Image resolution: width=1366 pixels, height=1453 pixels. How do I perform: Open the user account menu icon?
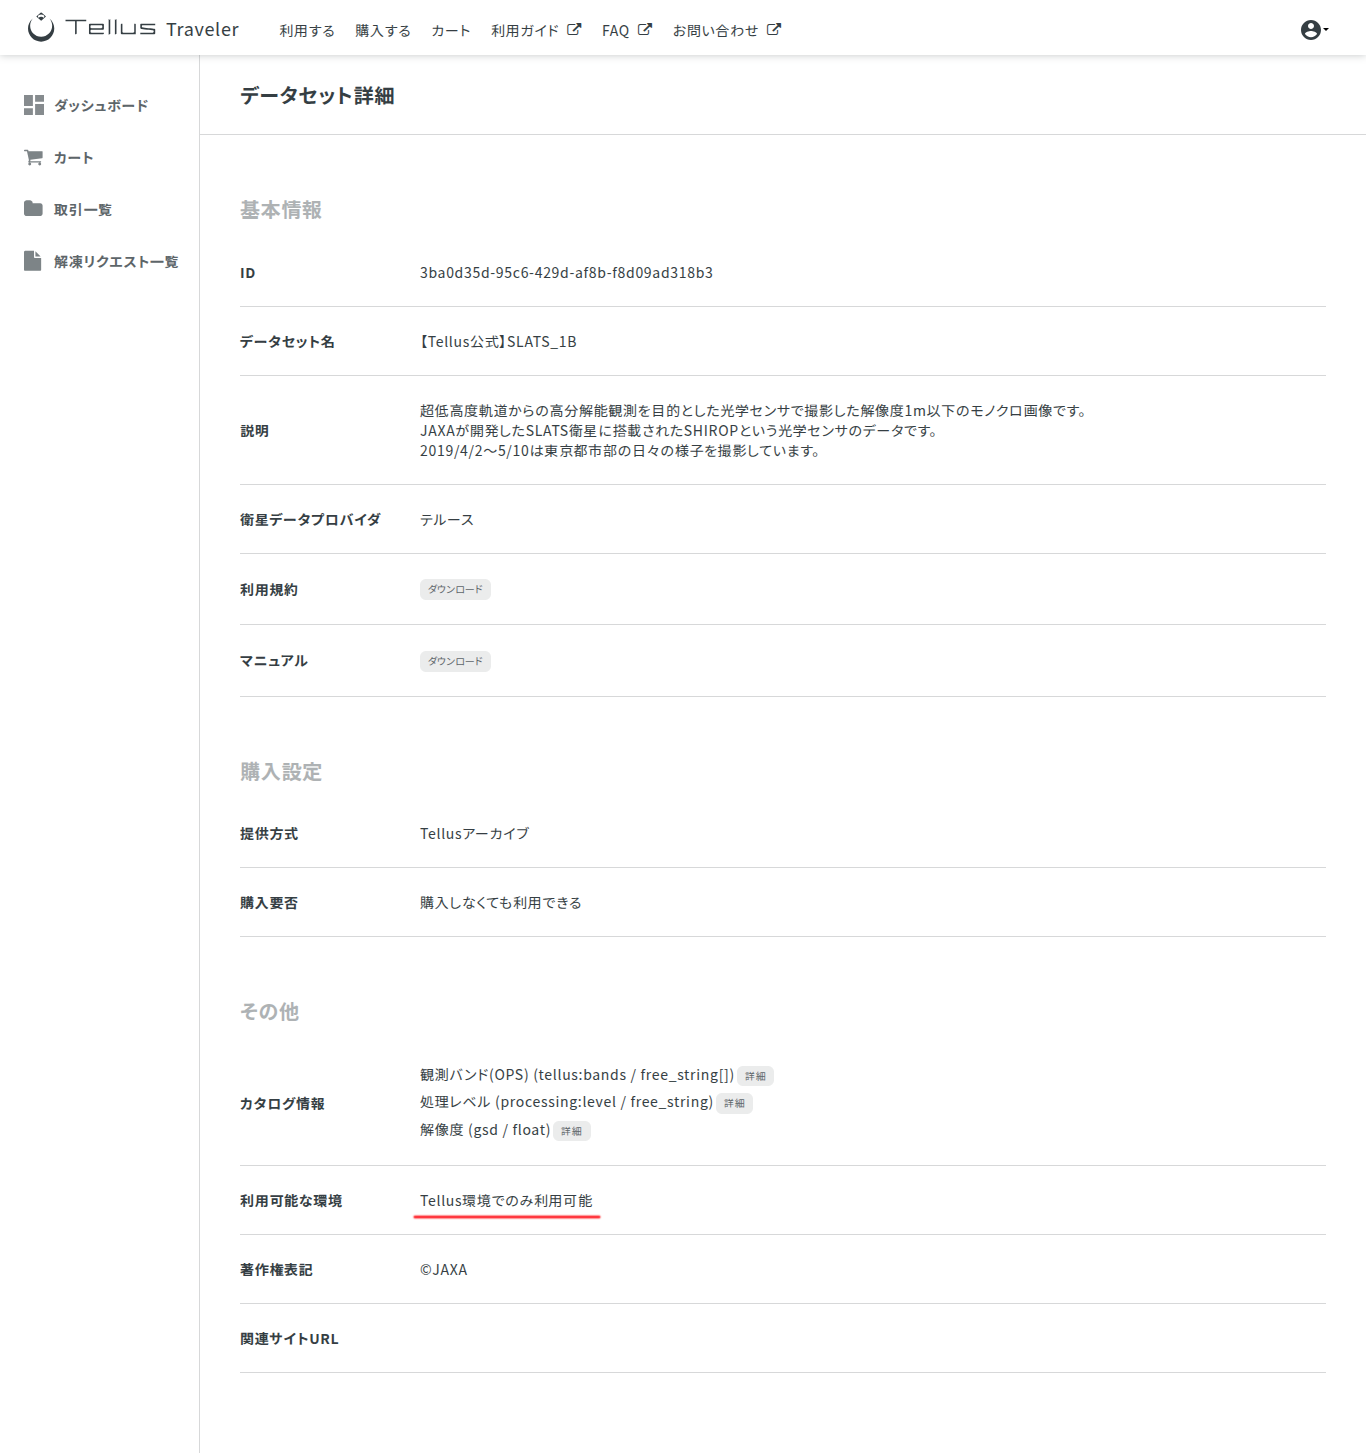click(x=1311, y=30)
